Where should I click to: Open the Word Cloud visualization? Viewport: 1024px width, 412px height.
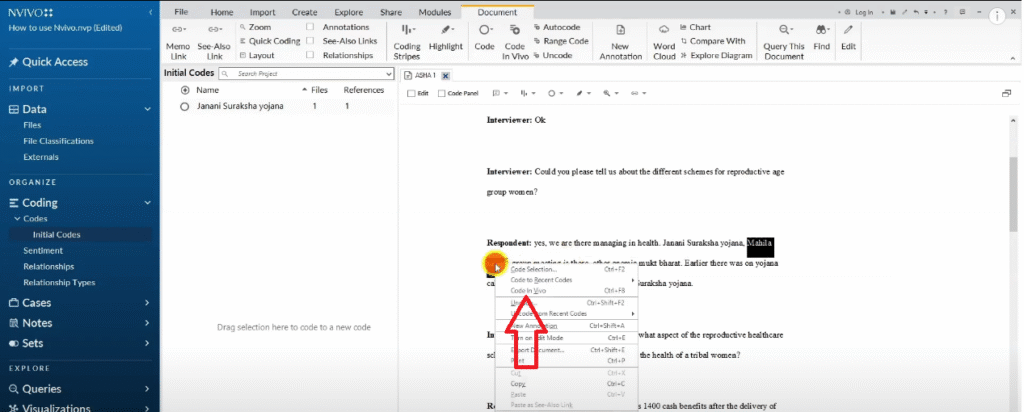coord(664,42)
